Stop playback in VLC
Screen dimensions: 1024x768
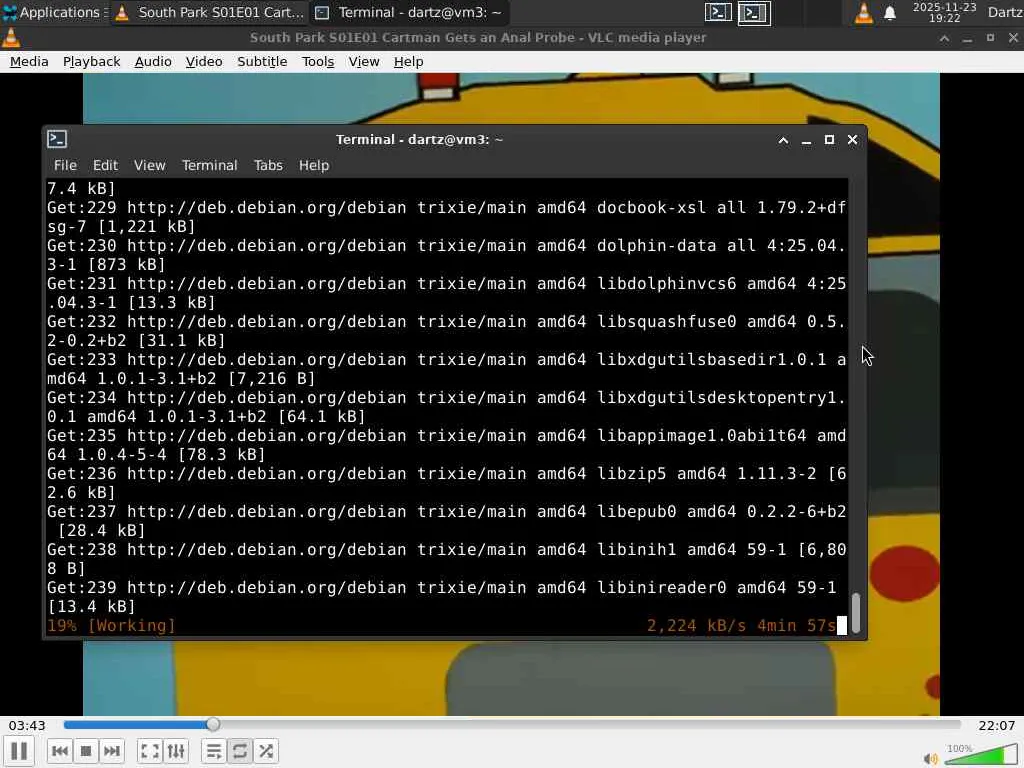(86, 751)
